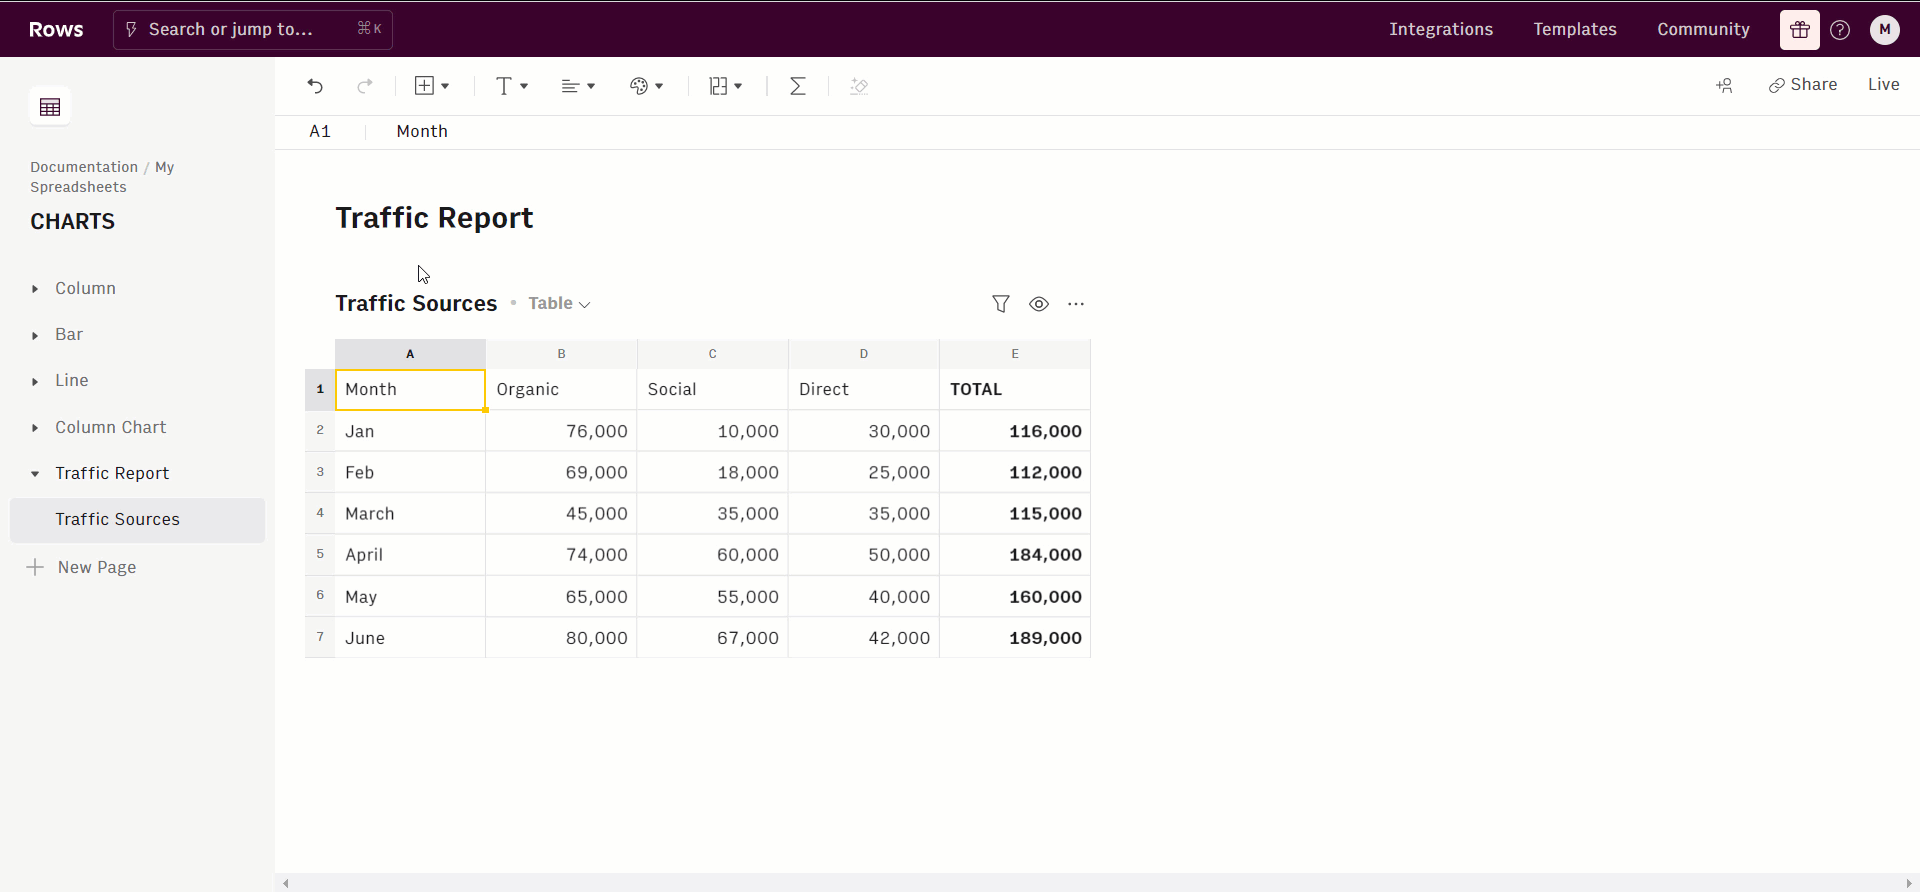
Task: Open the Table view type dropdown
Action: click(559, 304)
